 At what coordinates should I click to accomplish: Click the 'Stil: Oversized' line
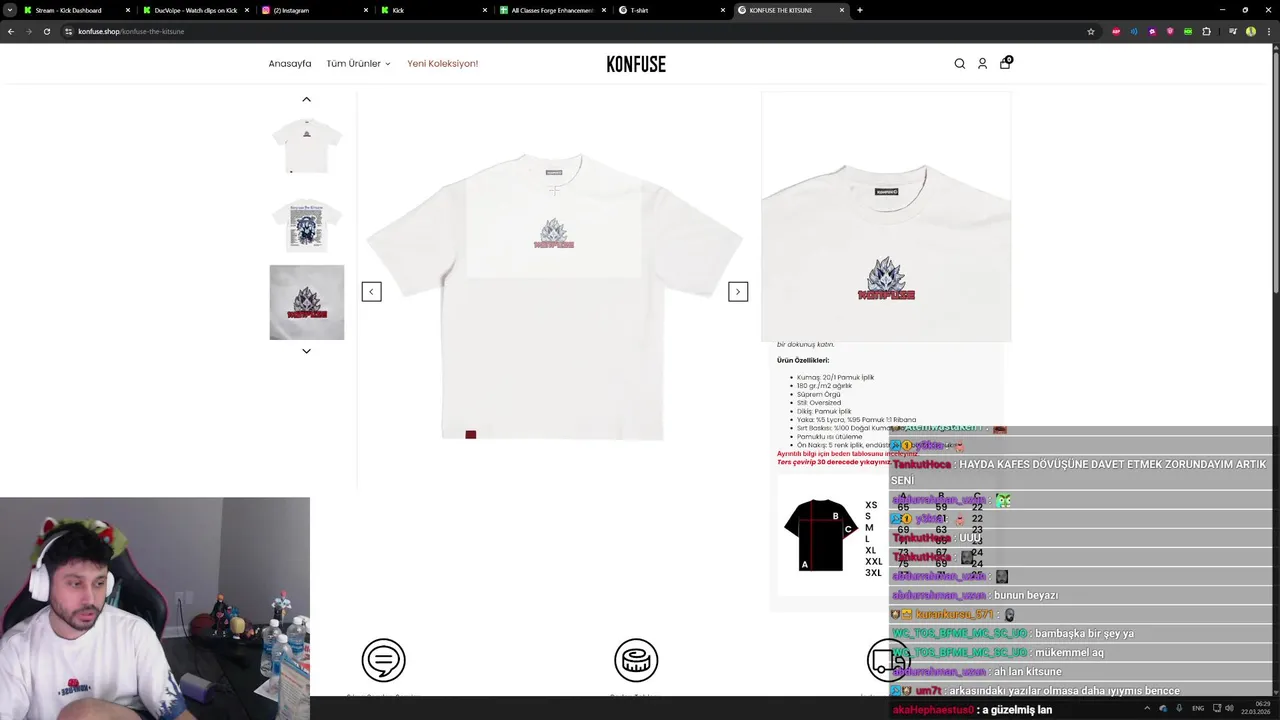[x=818, y=402]
